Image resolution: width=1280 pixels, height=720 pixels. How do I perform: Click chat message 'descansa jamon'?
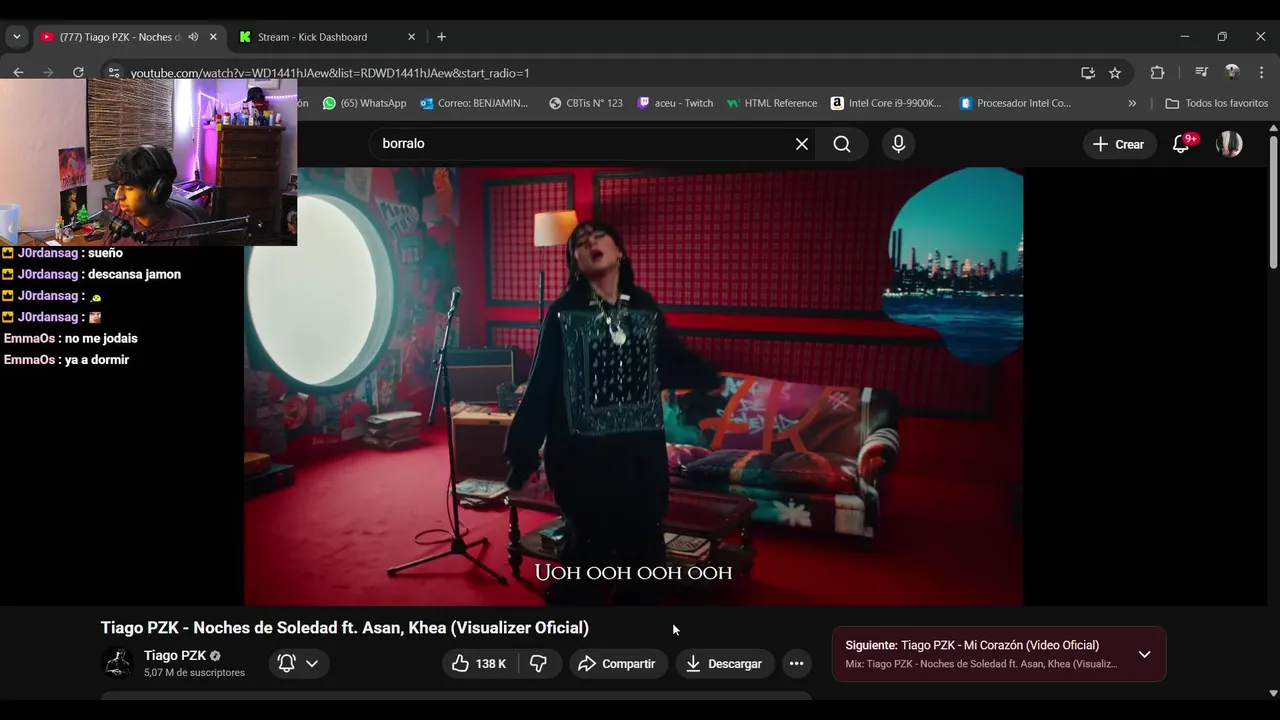tap(134, 274)
